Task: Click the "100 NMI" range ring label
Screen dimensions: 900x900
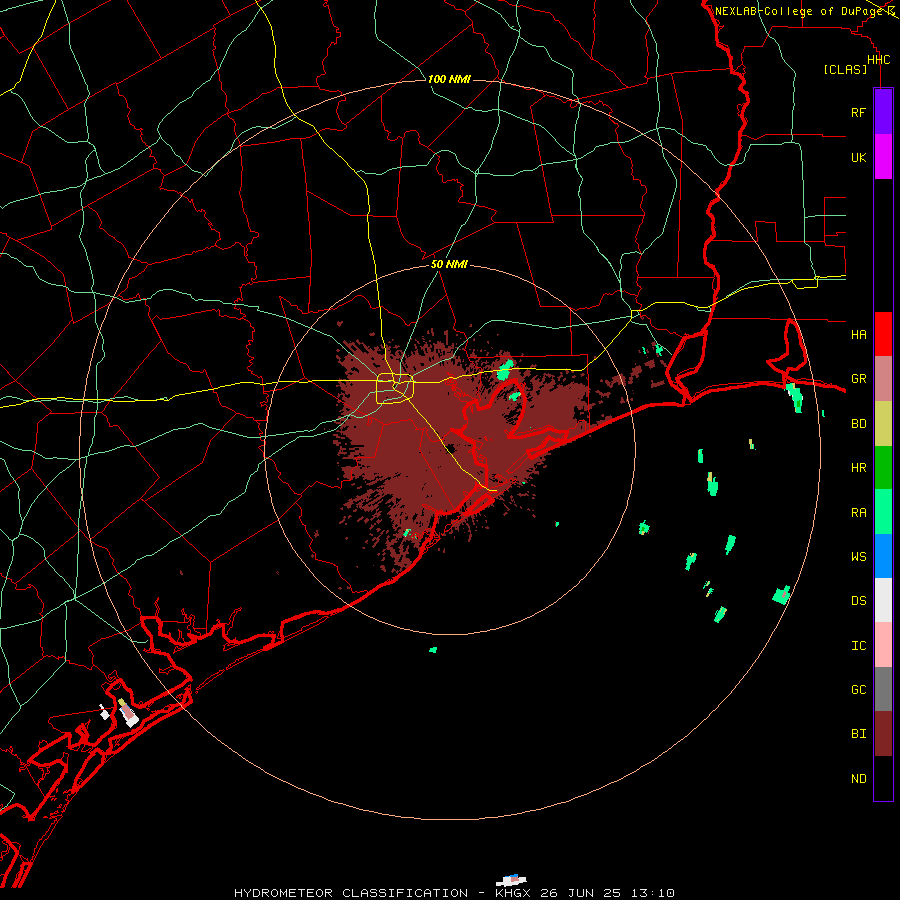Action: (x=449, y=79)
